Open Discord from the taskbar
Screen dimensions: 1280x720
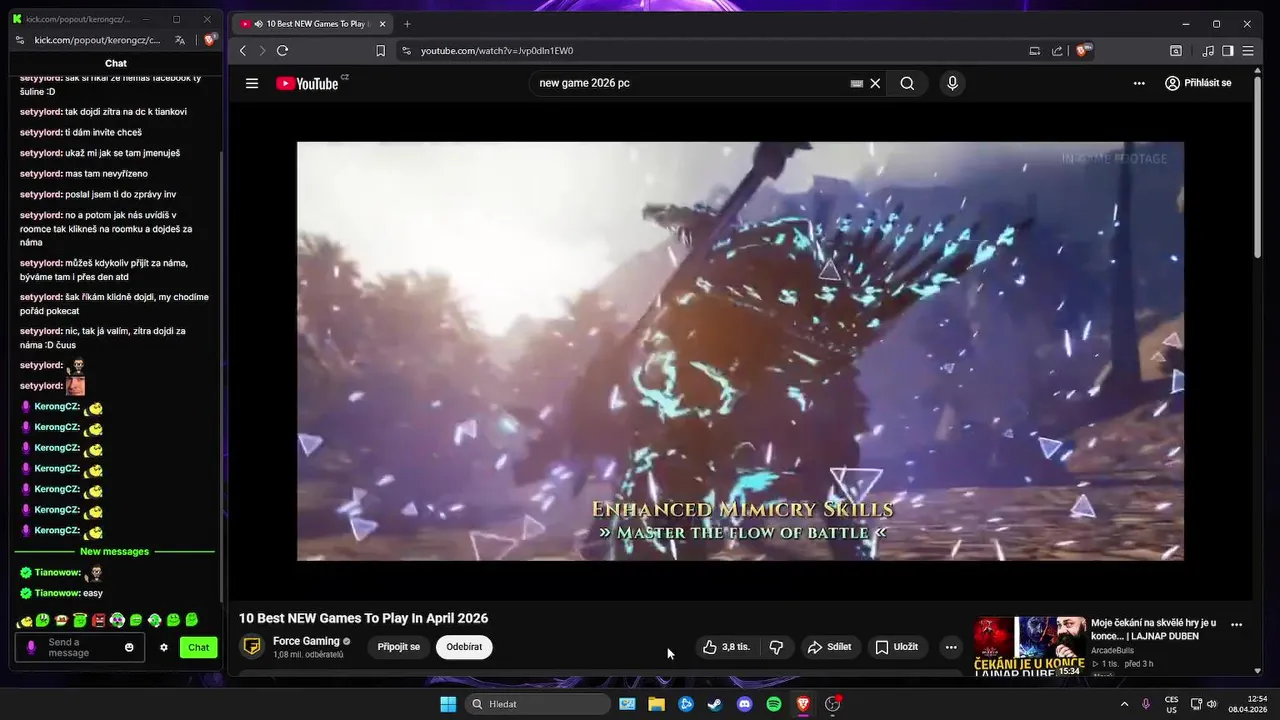(x=744, y=704)
